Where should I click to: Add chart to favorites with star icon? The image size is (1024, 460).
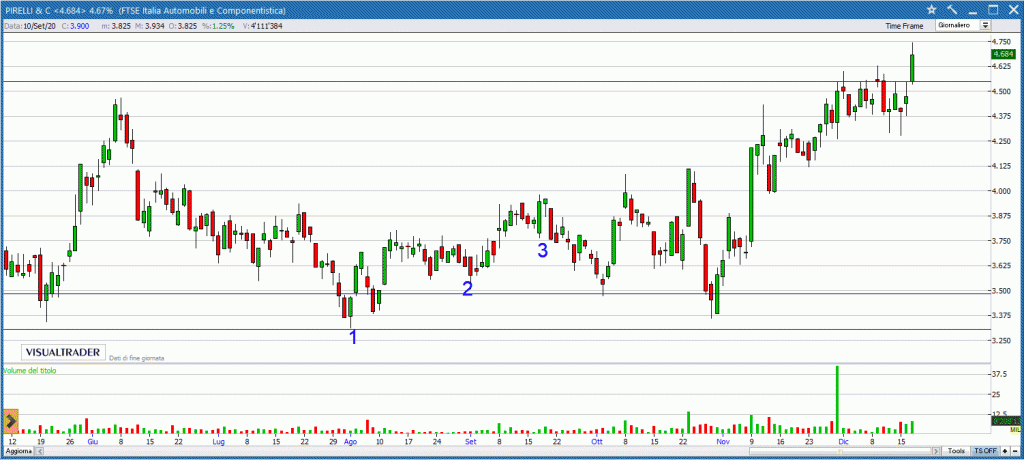[931, 9]
